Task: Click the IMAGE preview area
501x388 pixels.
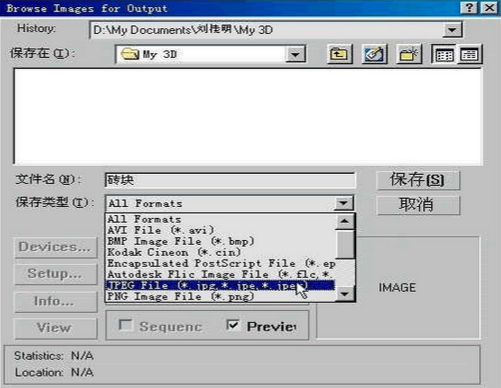Action: point(397,287)
